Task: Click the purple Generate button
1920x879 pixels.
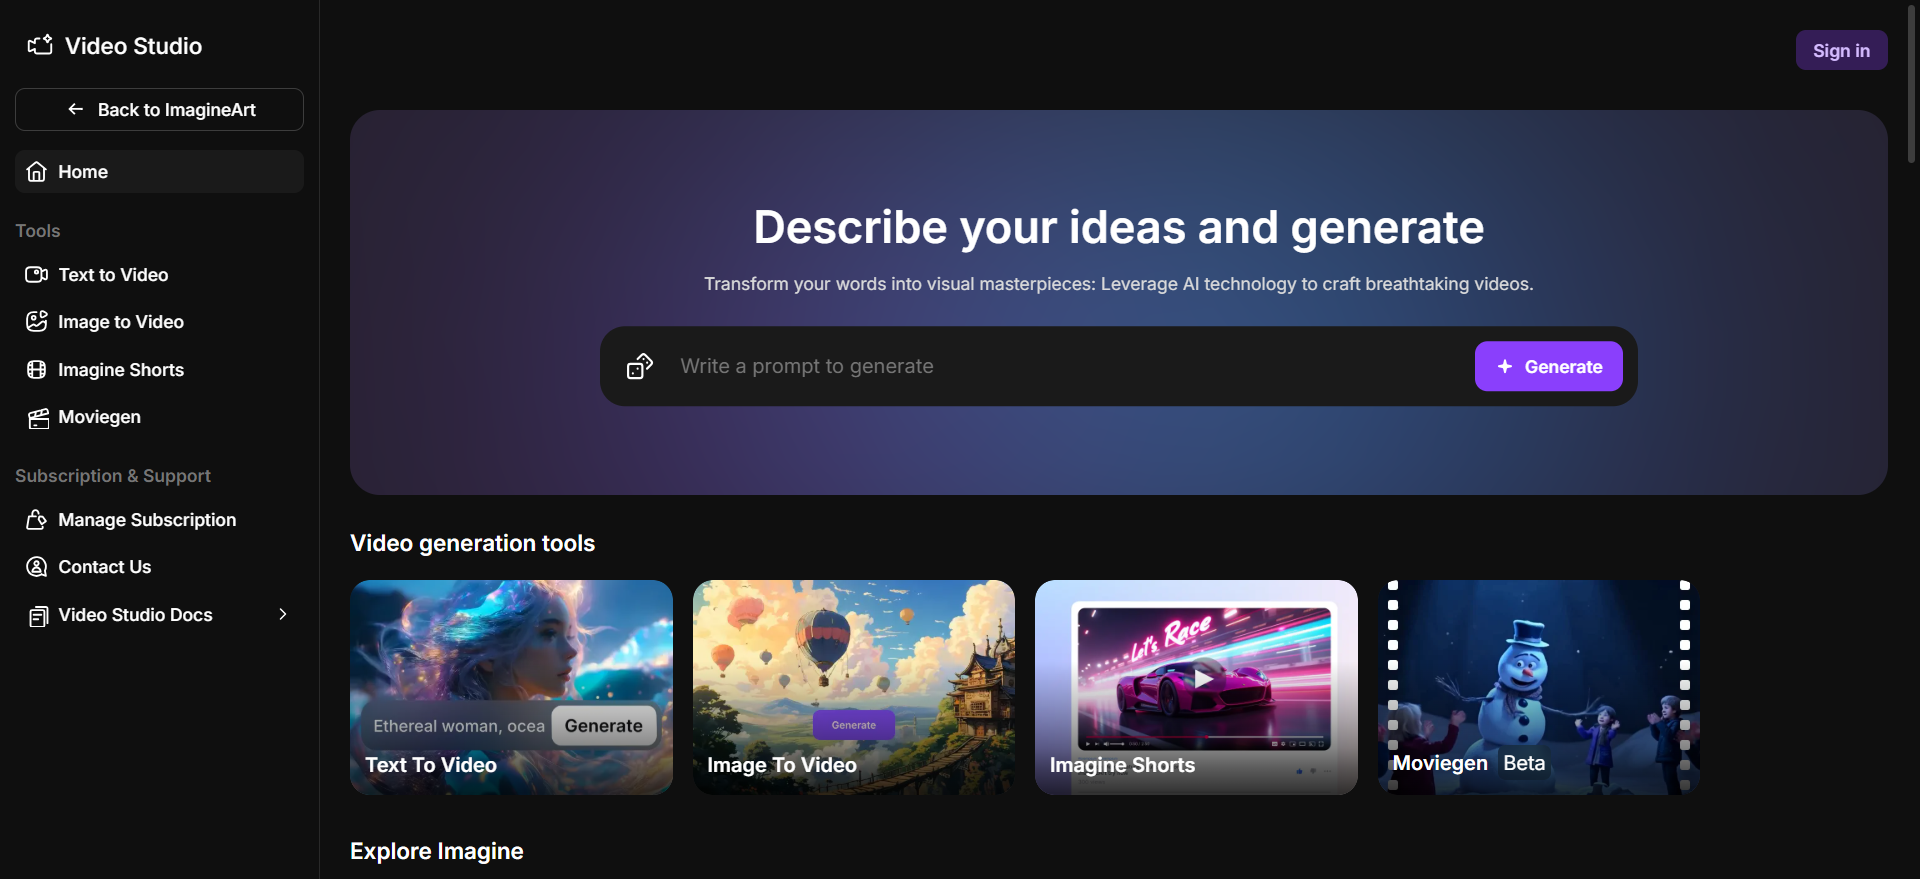Action: [1548, 367]
